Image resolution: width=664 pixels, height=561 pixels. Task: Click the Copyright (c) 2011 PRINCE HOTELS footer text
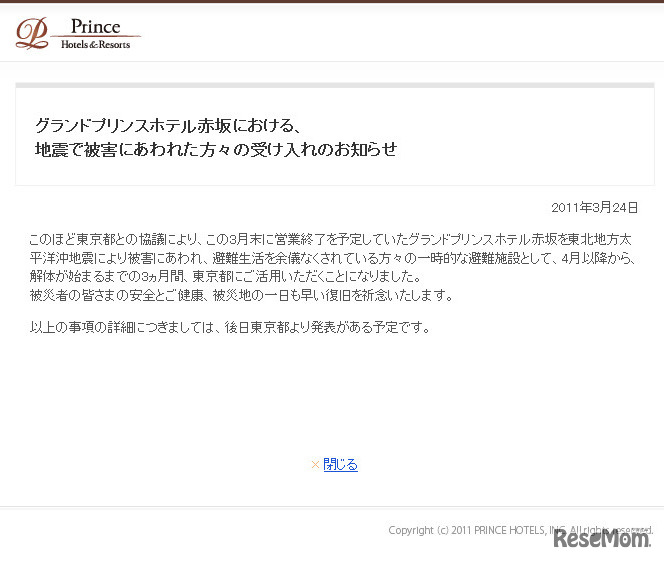[x=521, y=530]
